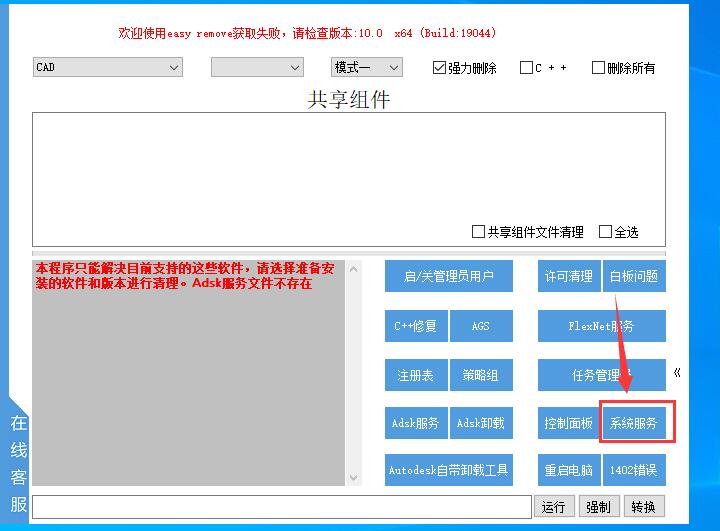Image resolution: width=720 pixels, height=531 pixels.
Task: Collapse side panel with « arrow
Action: coord(677,373)
